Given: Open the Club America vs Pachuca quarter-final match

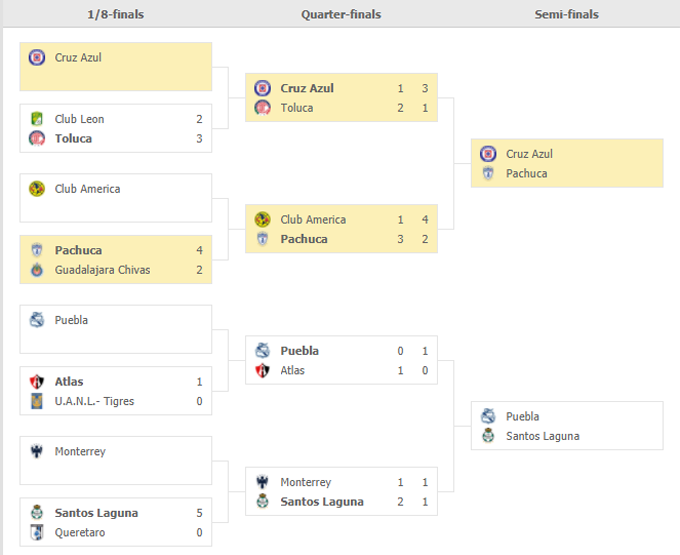Looking at the screenshot, I should point(340,229).
